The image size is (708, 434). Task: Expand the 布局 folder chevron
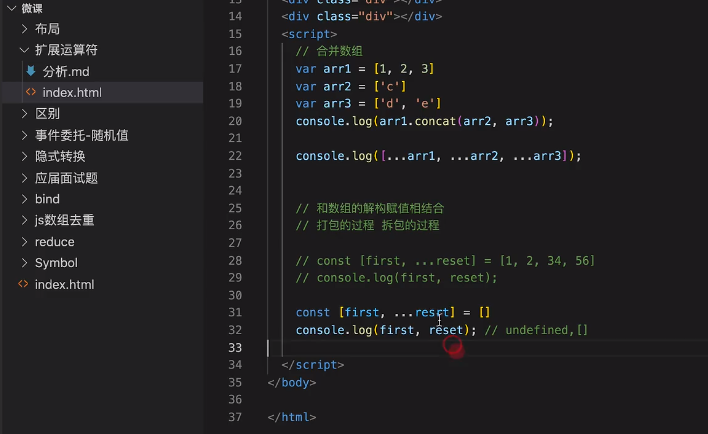click(x=24, y=29)
